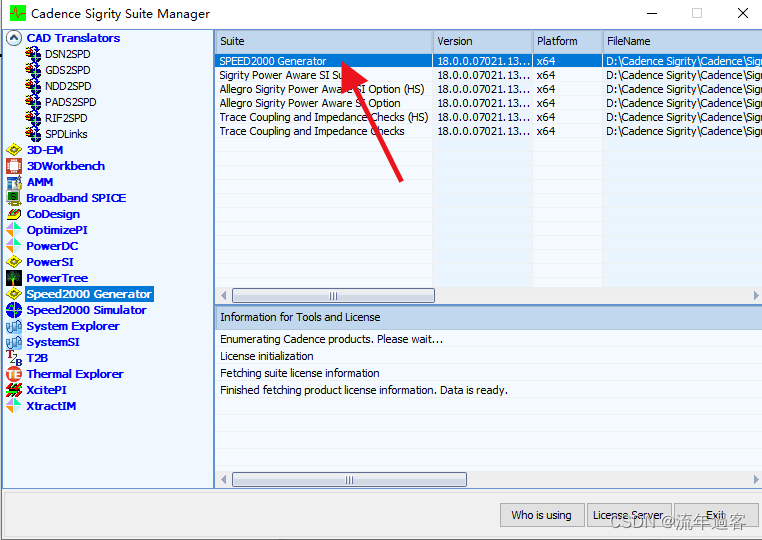
Task: Click the XcitePI icon
Action: pyautogui.click(x=14, y=390)
